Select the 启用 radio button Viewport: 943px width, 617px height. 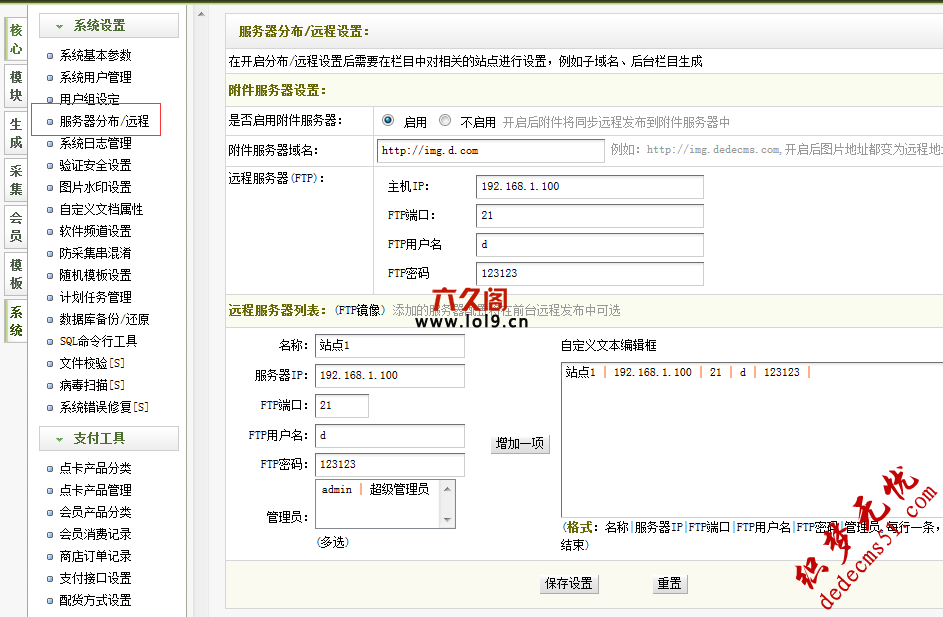[x=388, y=121]
